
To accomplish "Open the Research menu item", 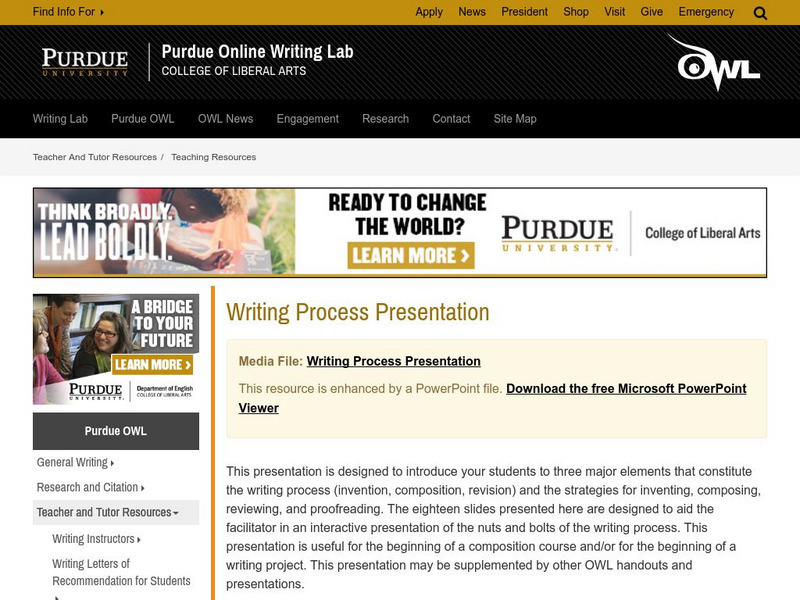I will click(x=386, y=119).
